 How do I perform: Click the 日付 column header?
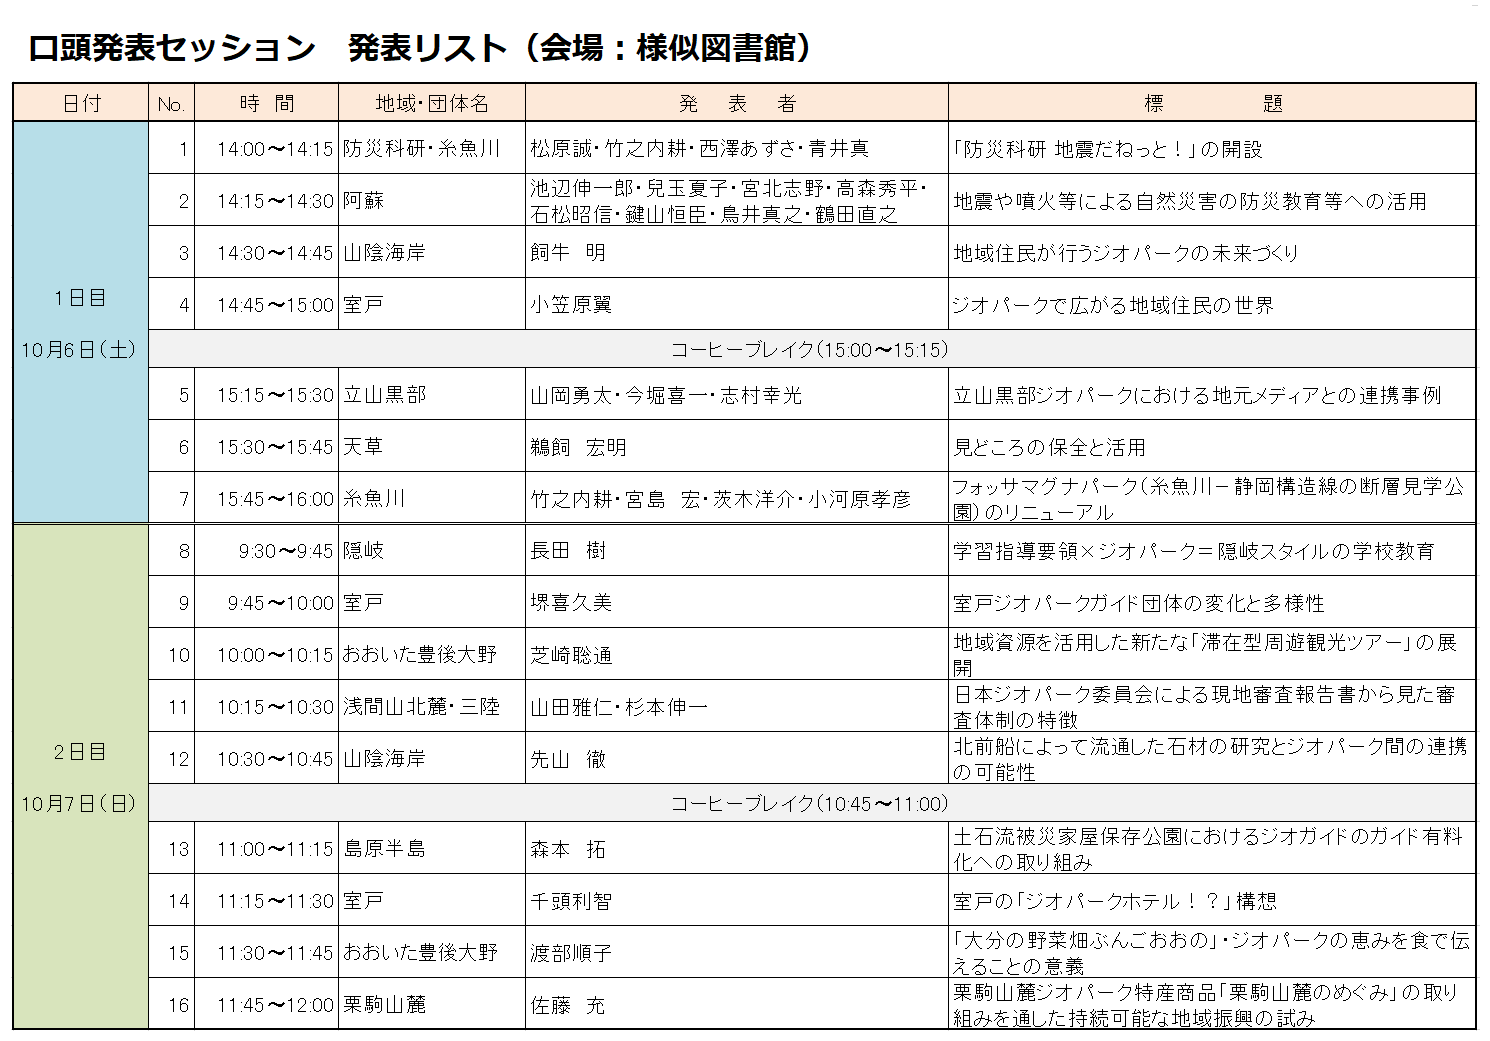[81, 104]
